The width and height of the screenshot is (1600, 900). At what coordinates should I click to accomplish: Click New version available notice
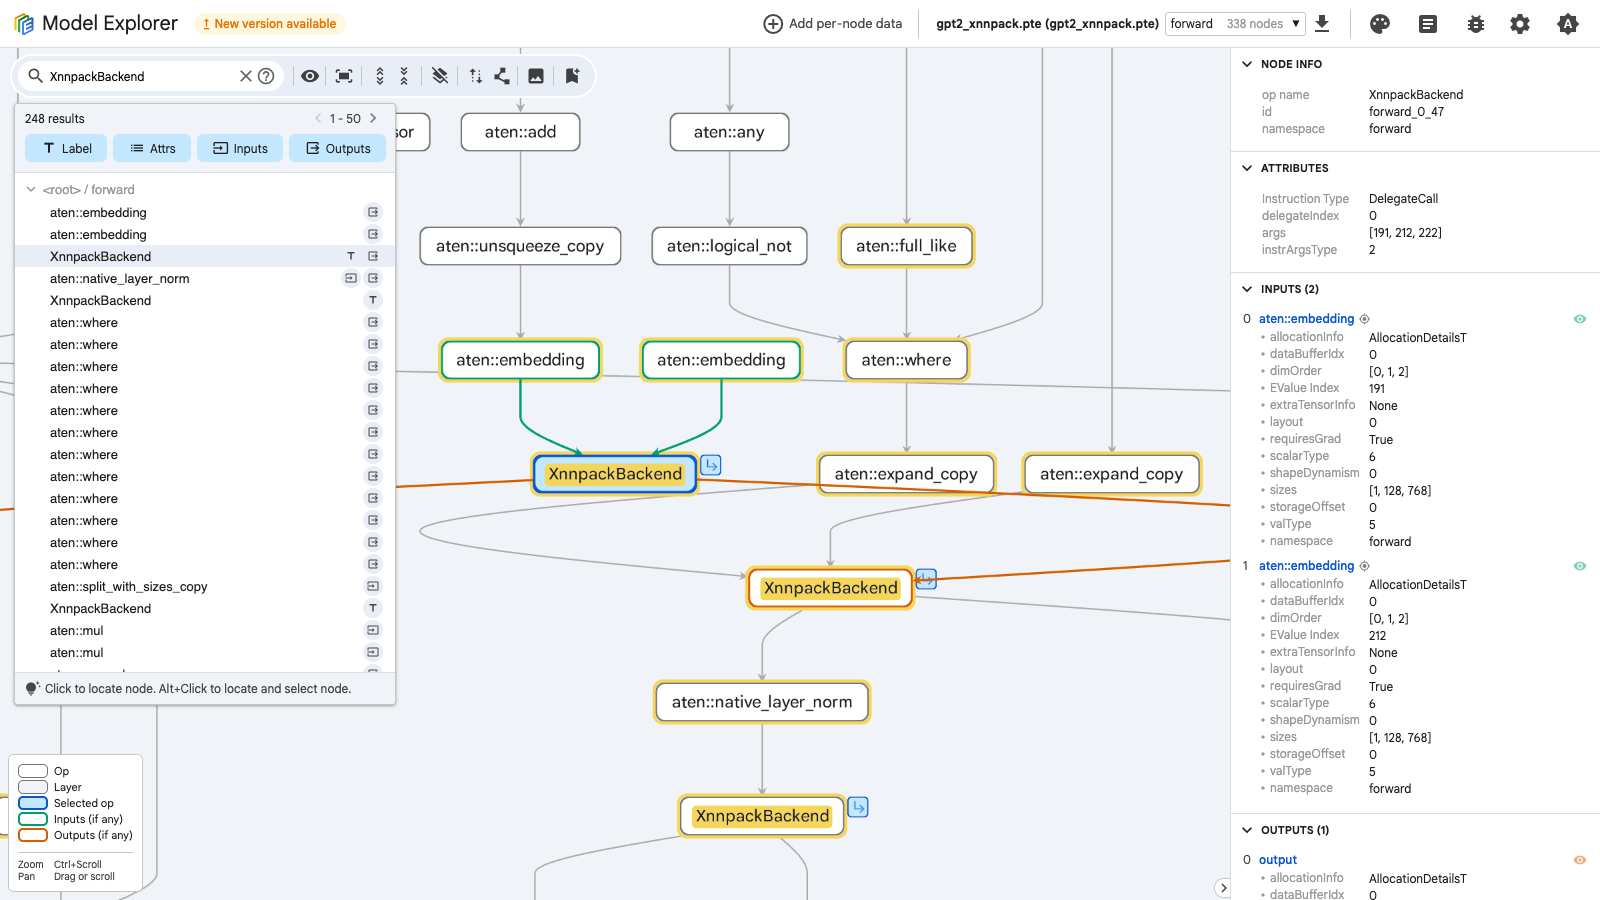(269, 24)
